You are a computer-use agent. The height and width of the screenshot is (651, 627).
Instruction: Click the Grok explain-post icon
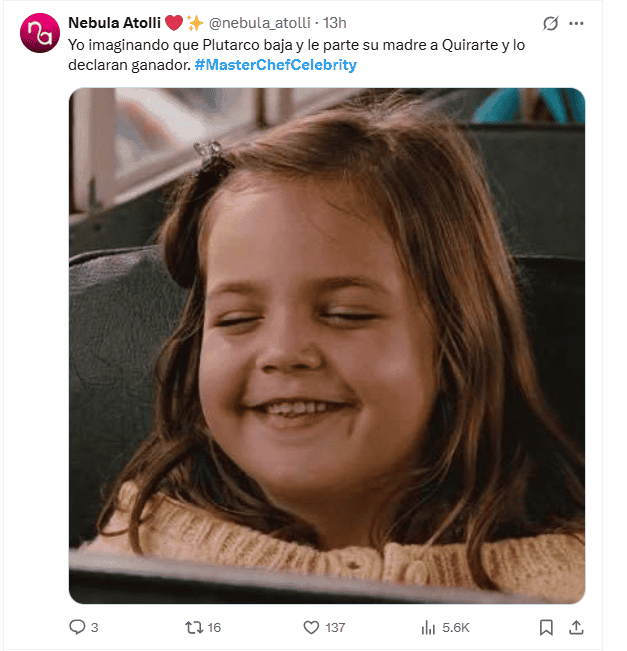550,23
